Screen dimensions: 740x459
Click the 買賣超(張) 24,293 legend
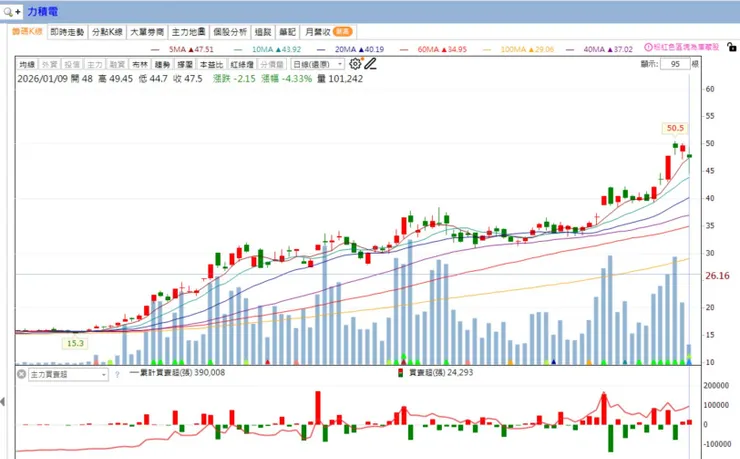tap(436, 373)
